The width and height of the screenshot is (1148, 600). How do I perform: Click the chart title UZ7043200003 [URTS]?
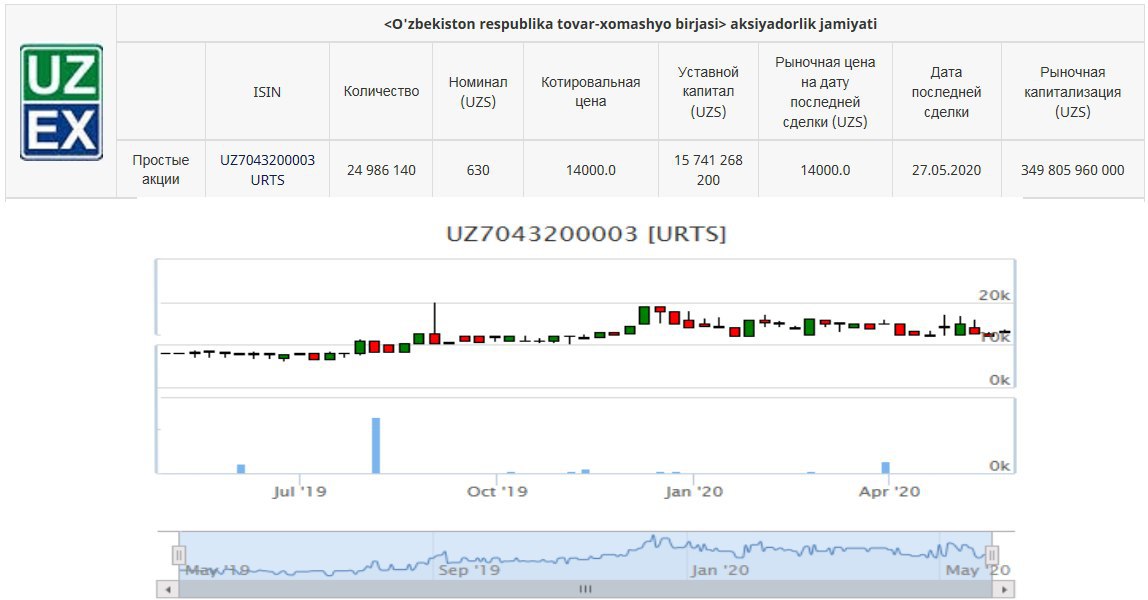point(586,234)
